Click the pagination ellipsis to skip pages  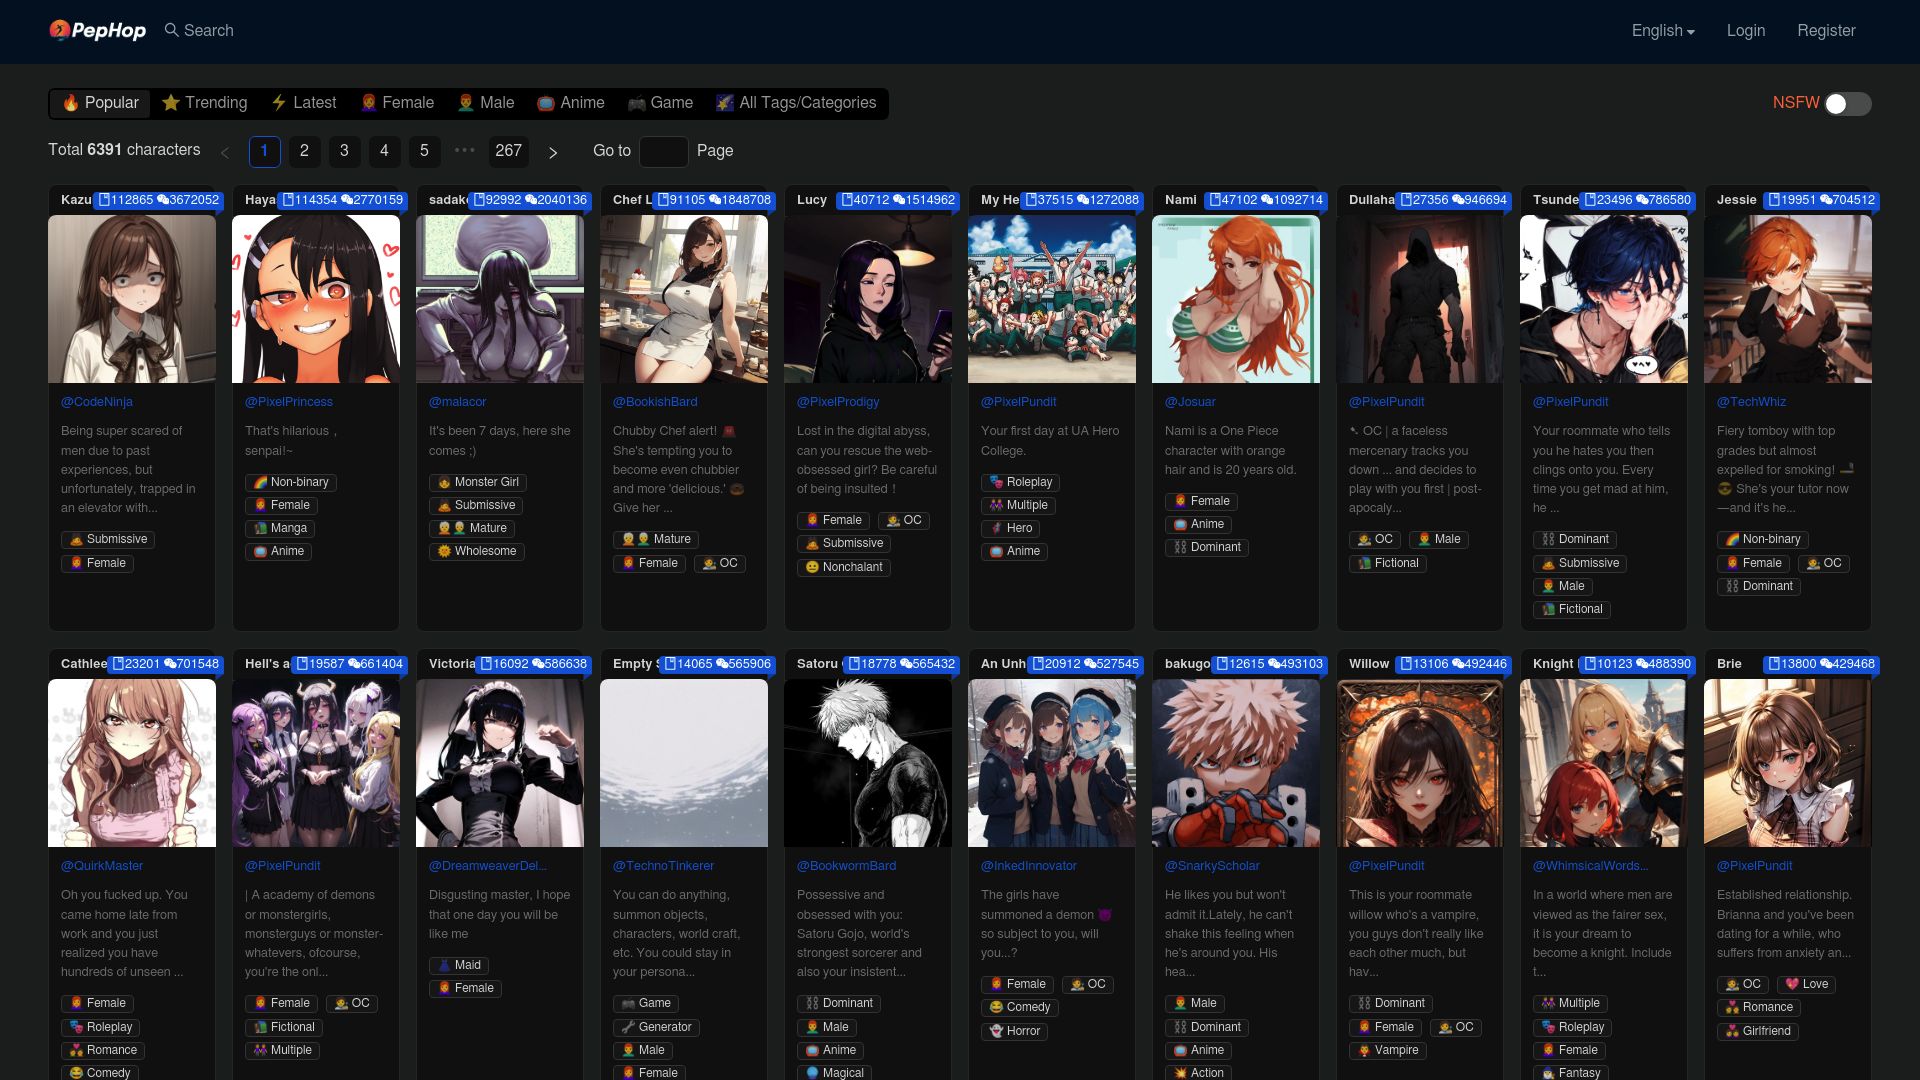click(x=465, y=150)
